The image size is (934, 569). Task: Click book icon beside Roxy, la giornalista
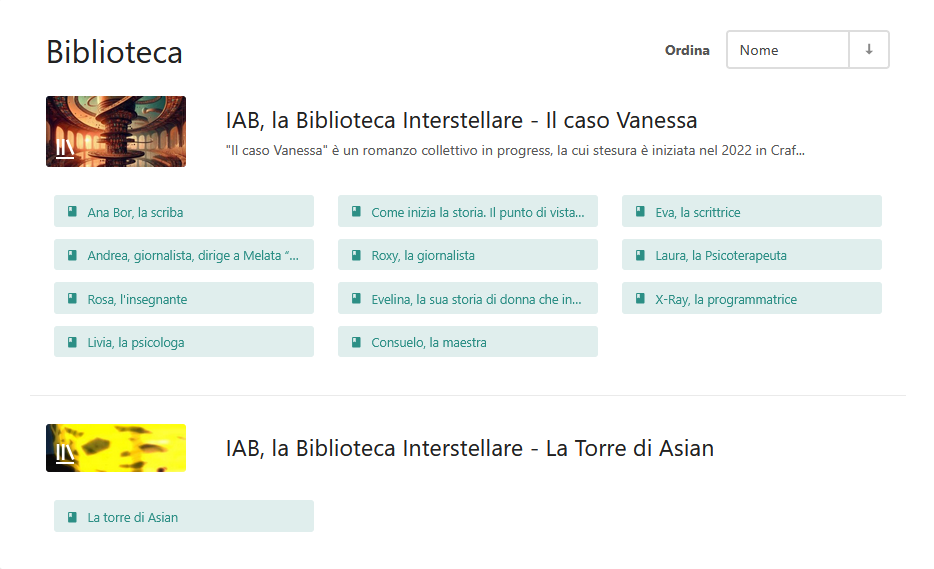pyautogui.click(x=356, y=255)
